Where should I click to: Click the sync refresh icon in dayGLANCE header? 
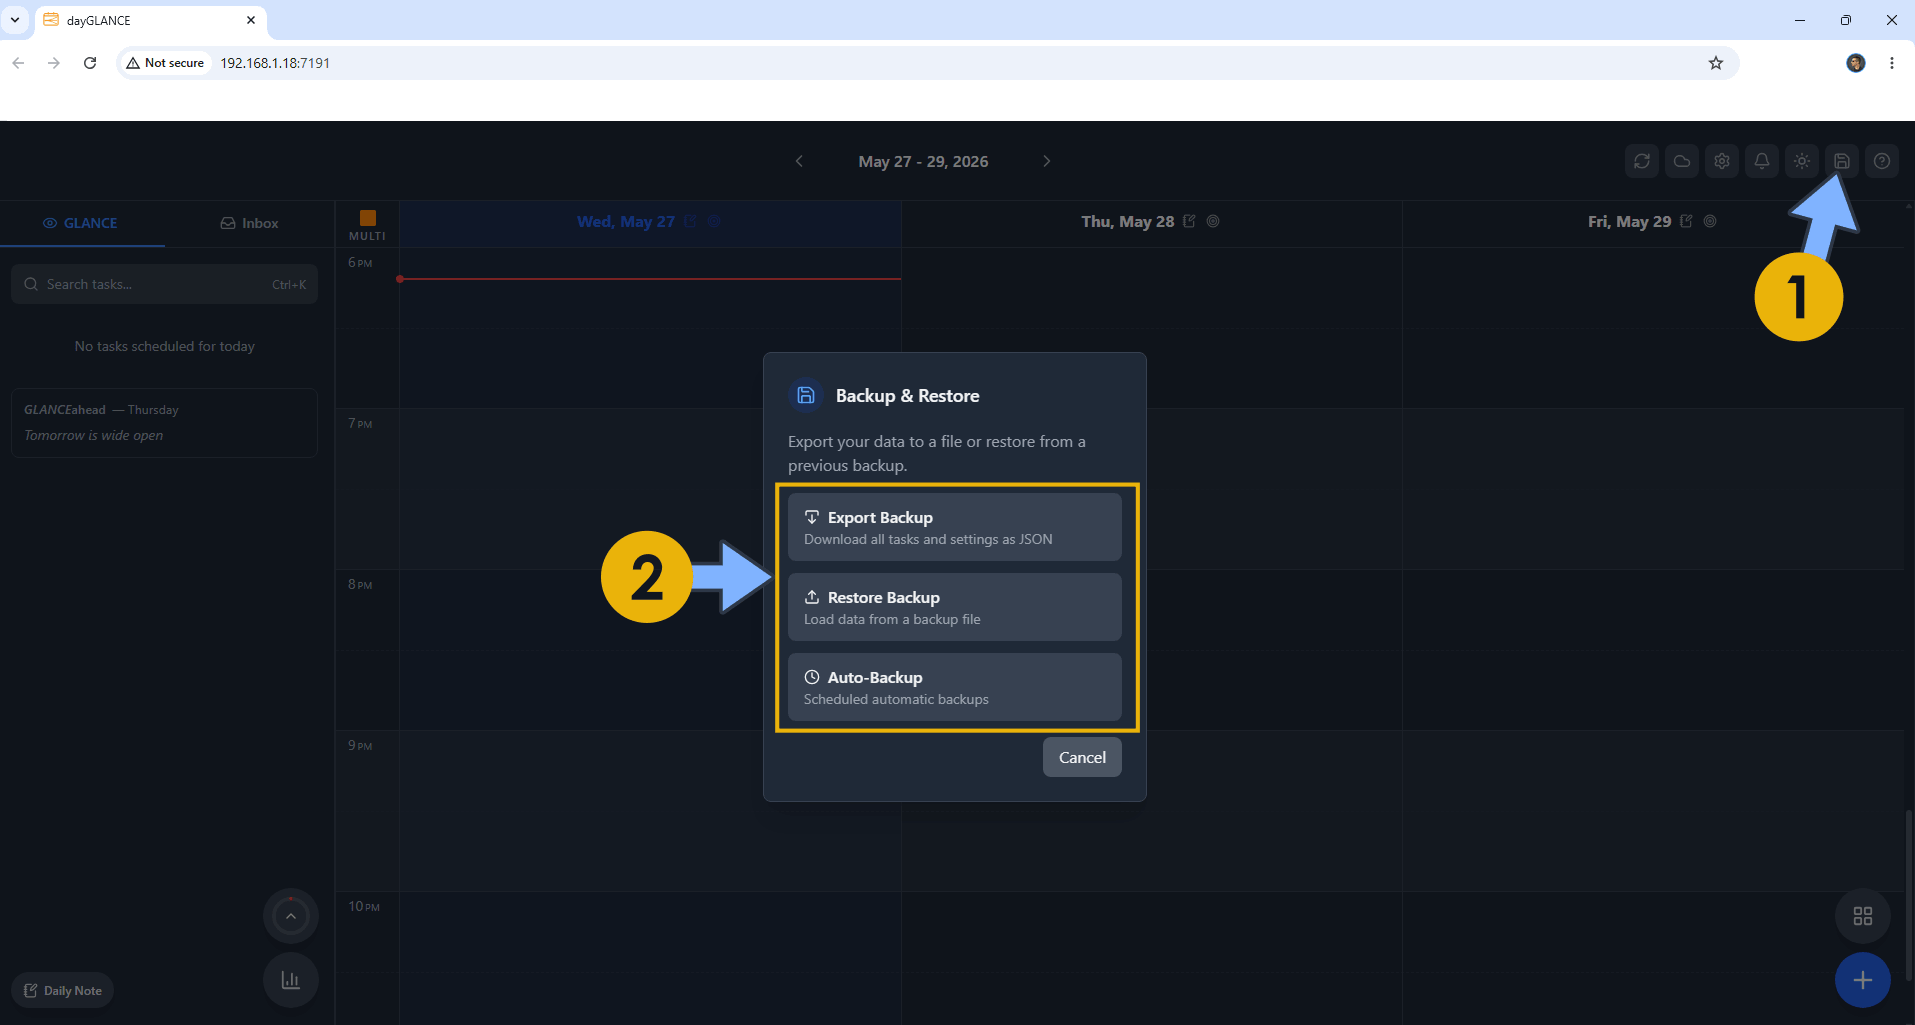(1642, 161)
